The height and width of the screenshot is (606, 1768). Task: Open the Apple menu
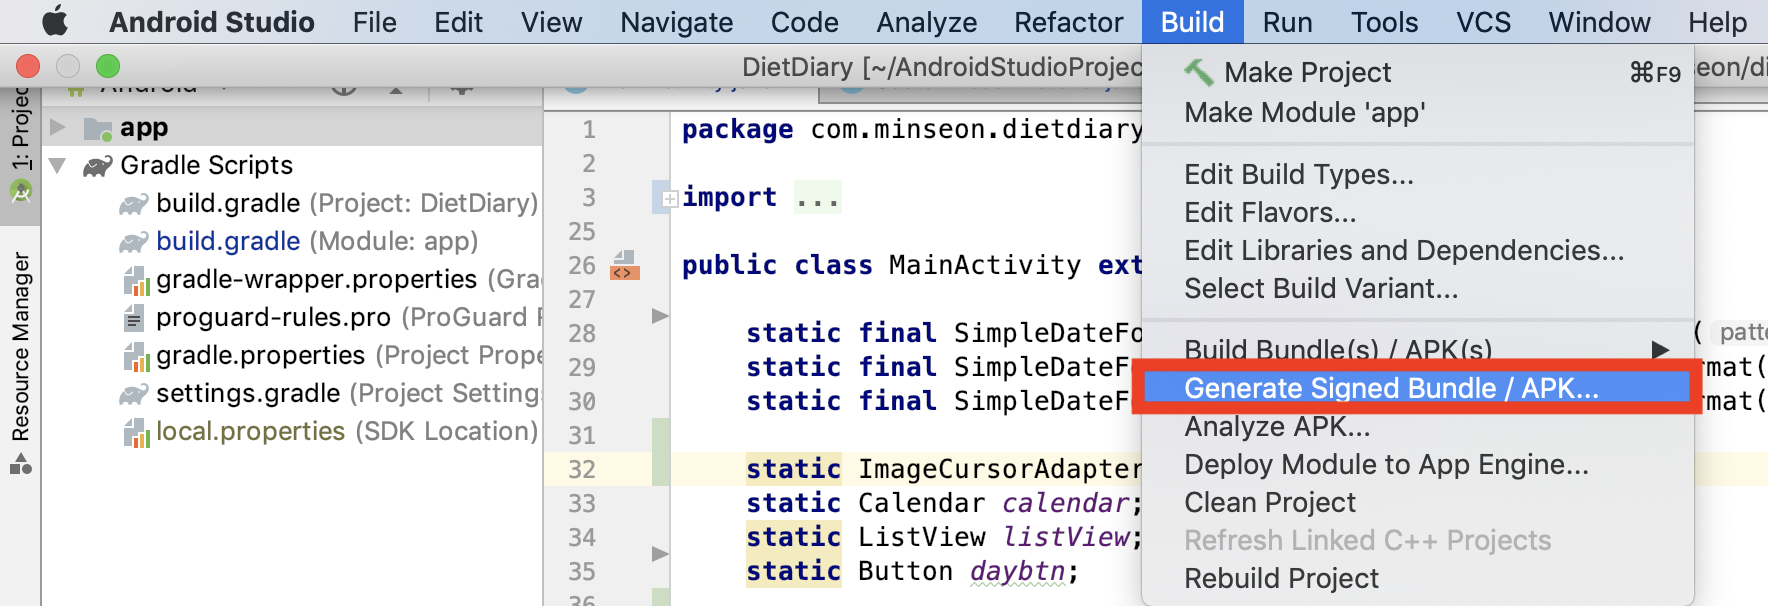pos(55,21)
